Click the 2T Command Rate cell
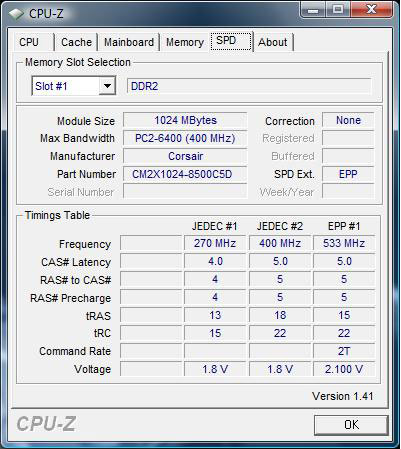This screenshot has height=449, width=401. pyautogui.click(x=344, y=351)
